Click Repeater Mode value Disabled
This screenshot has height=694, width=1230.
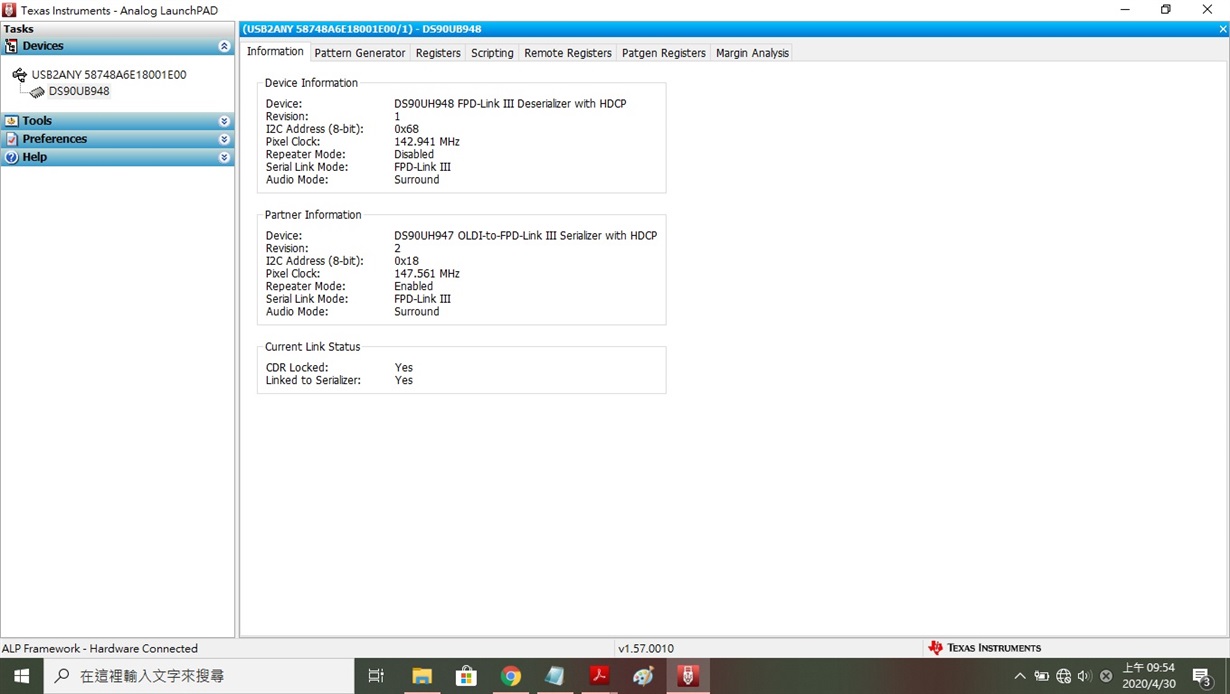pos(414,155)
